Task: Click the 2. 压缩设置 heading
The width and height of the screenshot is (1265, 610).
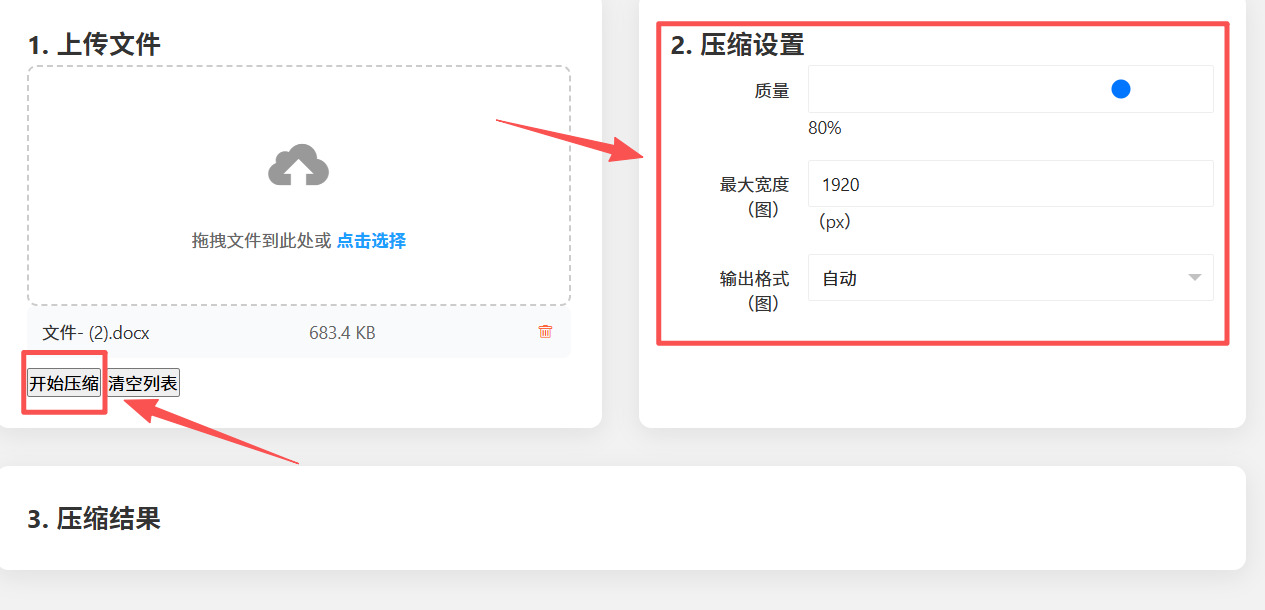Action: click(x=737, y=45)
